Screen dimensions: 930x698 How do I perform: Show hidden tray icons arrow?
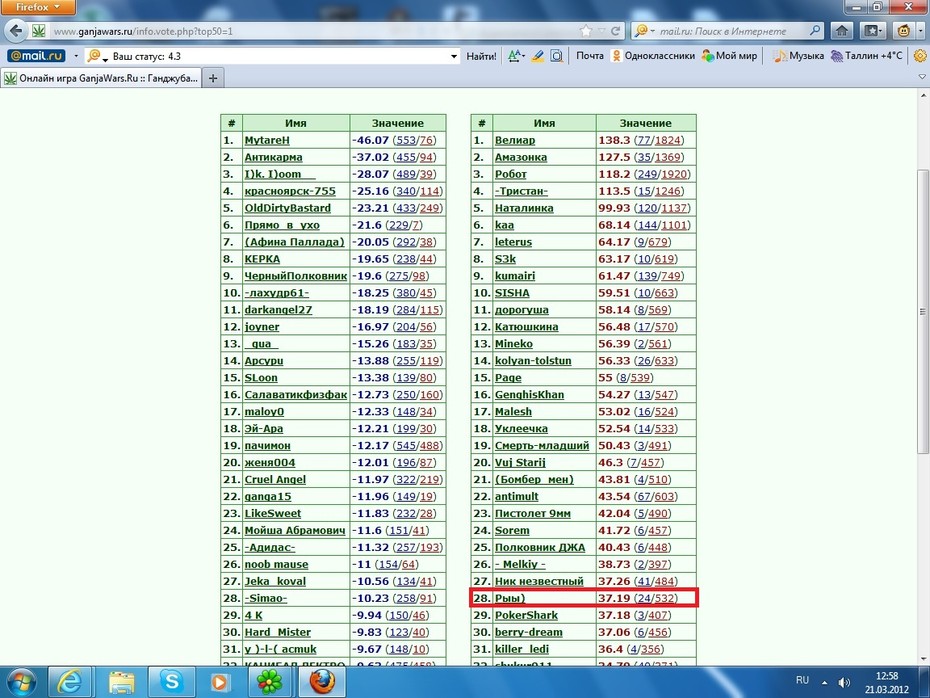click(x=824, y=683)
